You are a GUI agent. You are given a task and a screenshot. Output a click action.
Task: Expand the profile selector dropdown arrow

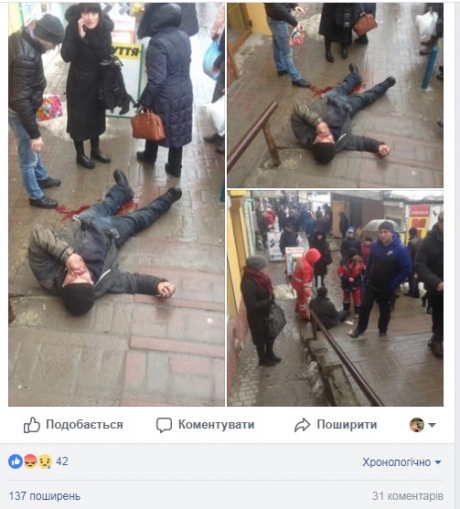click(x=432, y=425)
